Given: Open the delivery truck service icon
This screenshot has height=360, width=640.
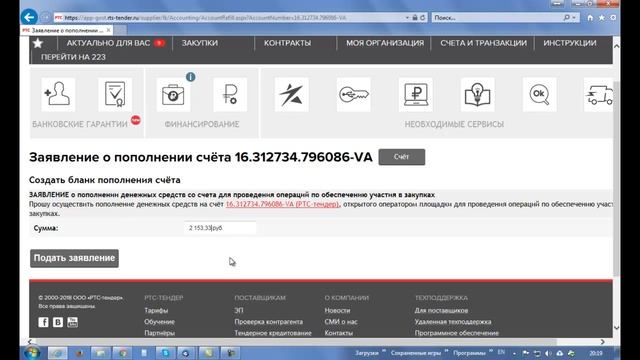Looking at the screenshot, I should [x=599, y=94].
